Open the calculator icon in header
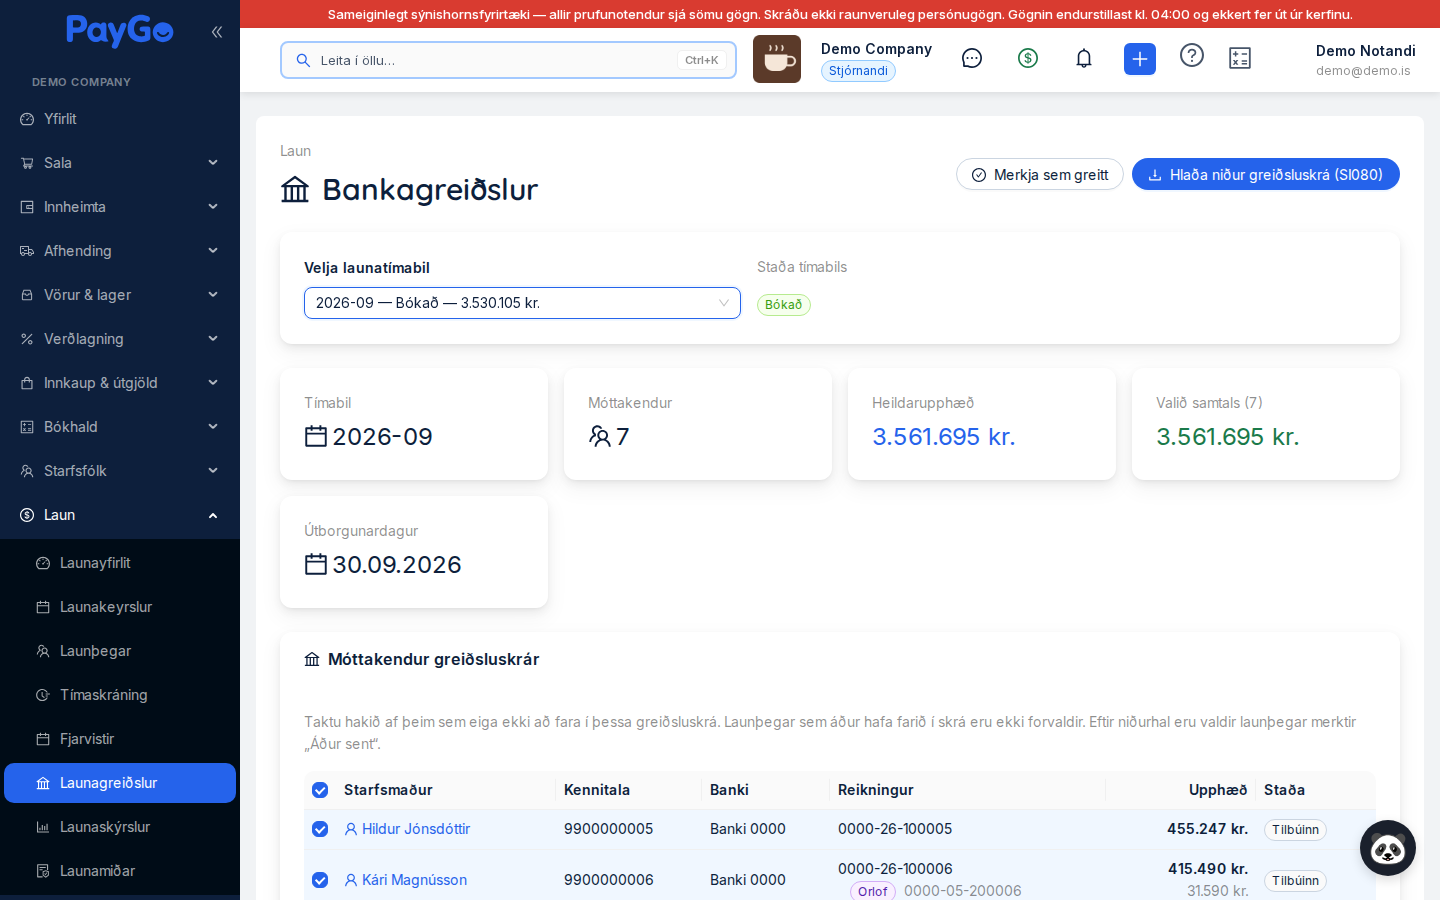 (x=1240, y=59)
